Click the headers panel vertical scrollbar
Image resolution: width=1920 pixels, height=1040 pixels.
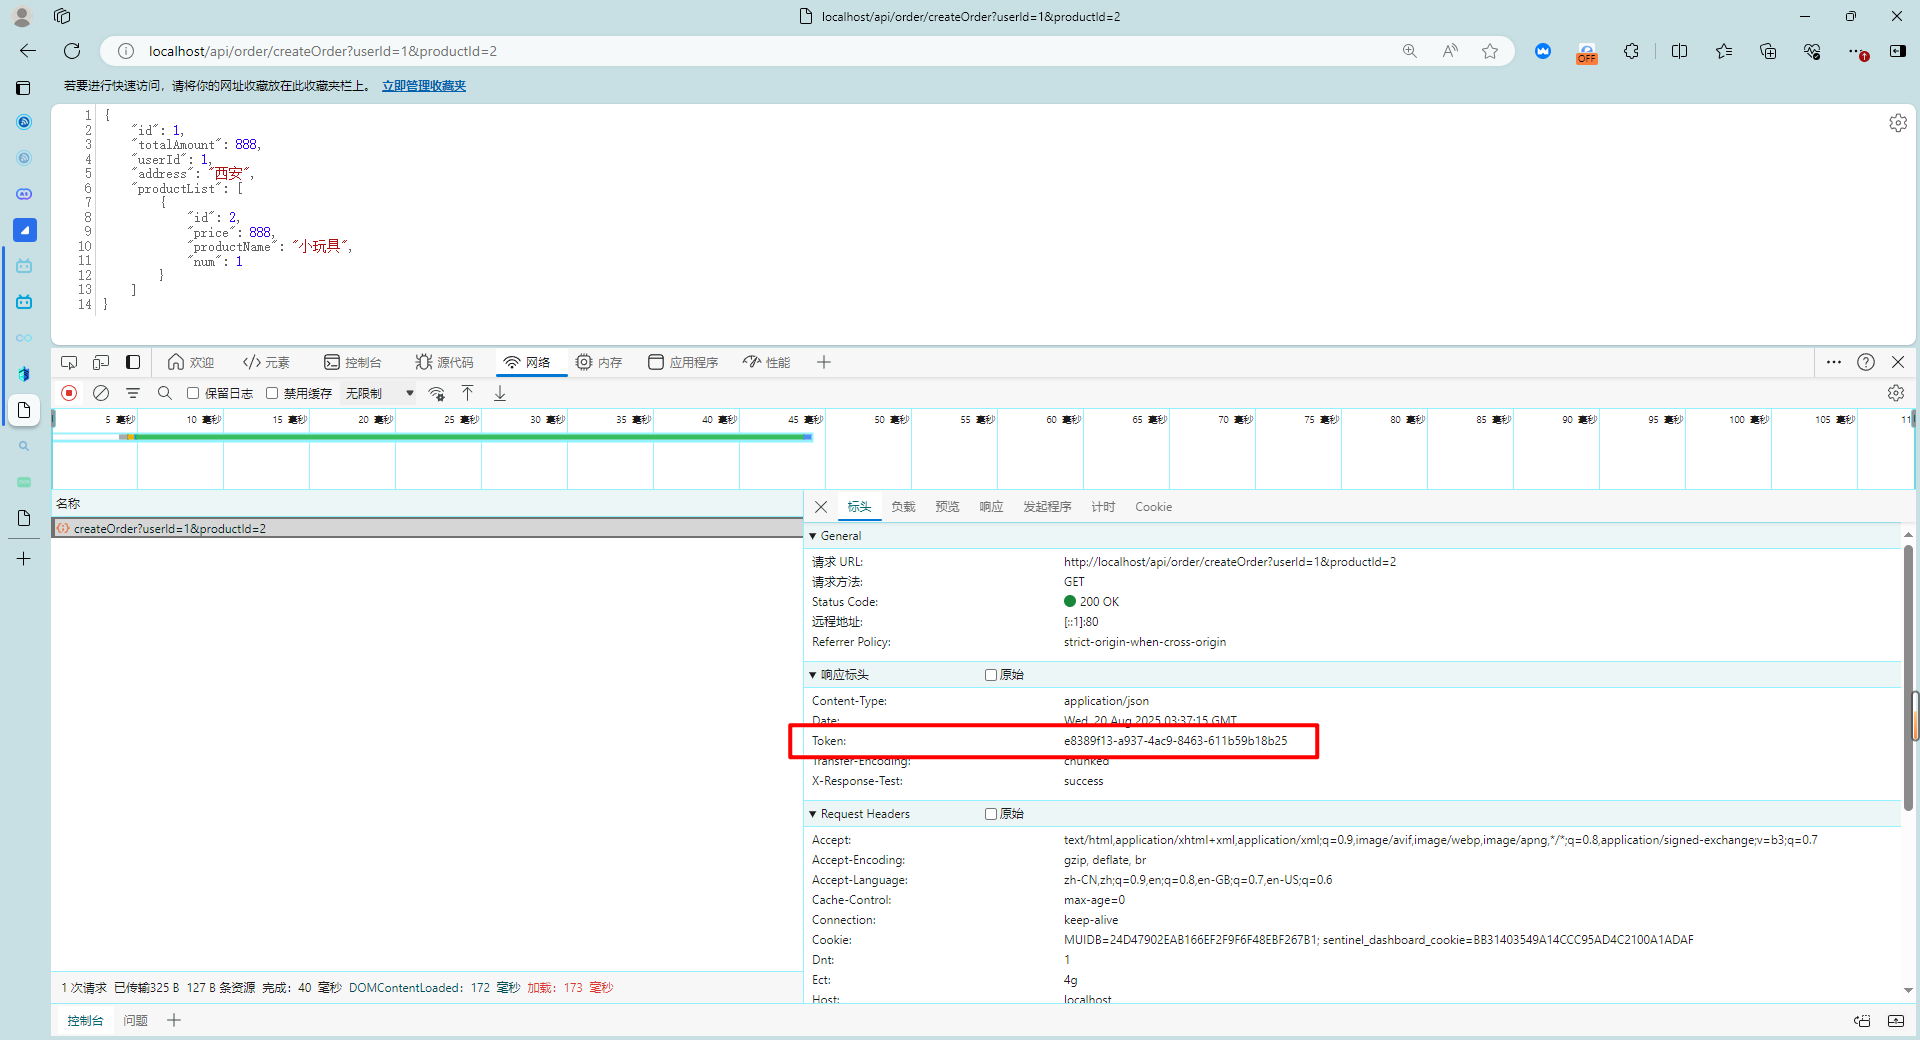point(1908,677)
